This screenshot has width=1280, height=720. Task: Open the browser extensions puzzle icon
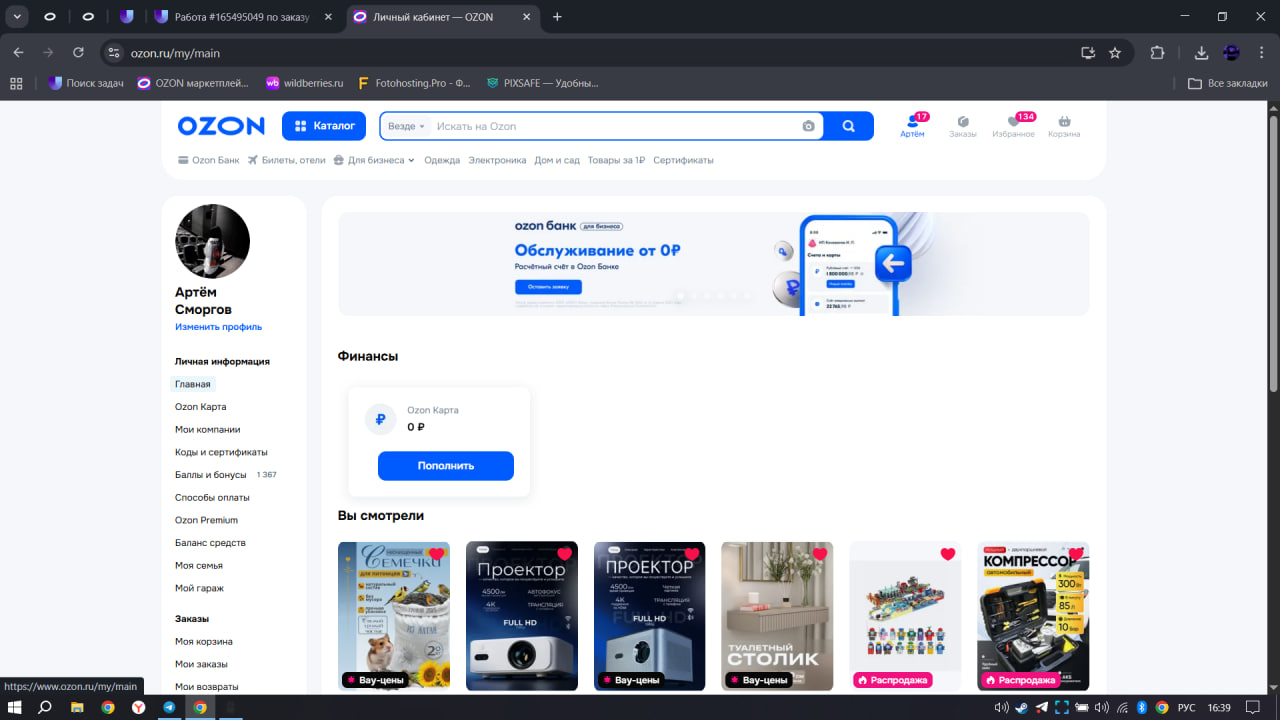point(1158,53)
